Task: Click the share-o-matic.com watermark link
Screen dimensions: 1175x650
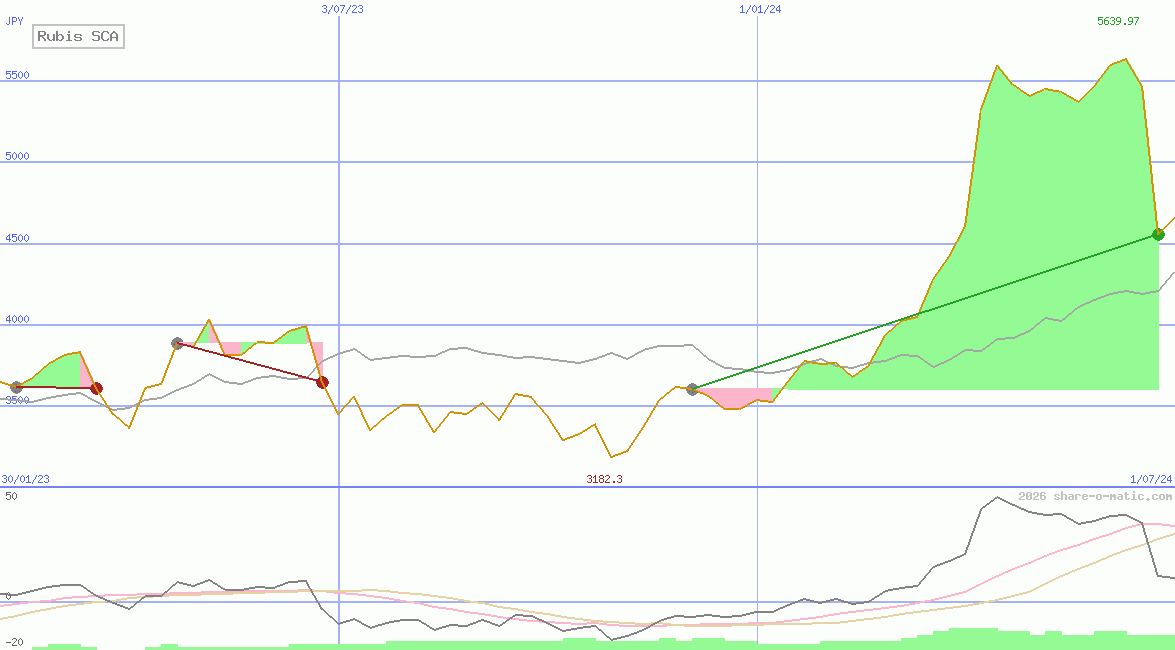Action: (1095, 496)
